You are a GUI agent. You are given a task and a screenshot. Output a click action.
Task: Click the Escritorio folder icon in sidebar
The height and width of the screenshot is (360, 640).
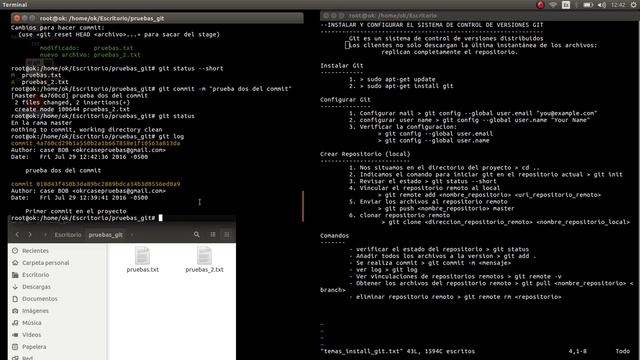[x=15, y=275]
